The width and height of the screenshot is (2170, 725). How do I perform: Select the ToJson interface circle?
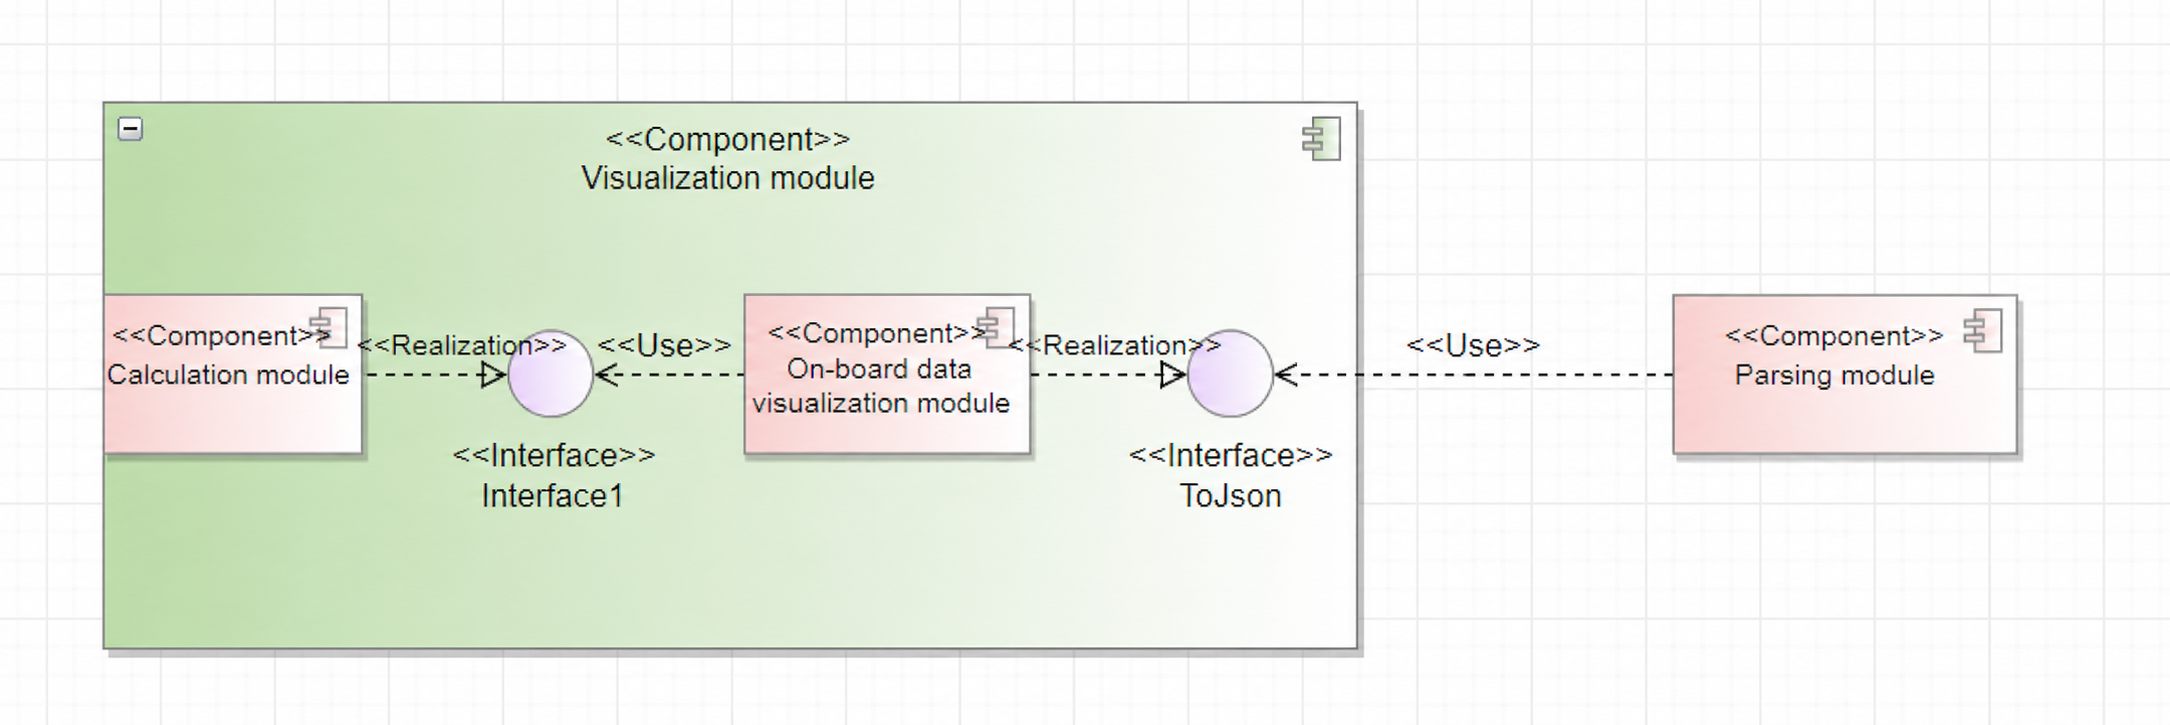[x=1230, y=374]
